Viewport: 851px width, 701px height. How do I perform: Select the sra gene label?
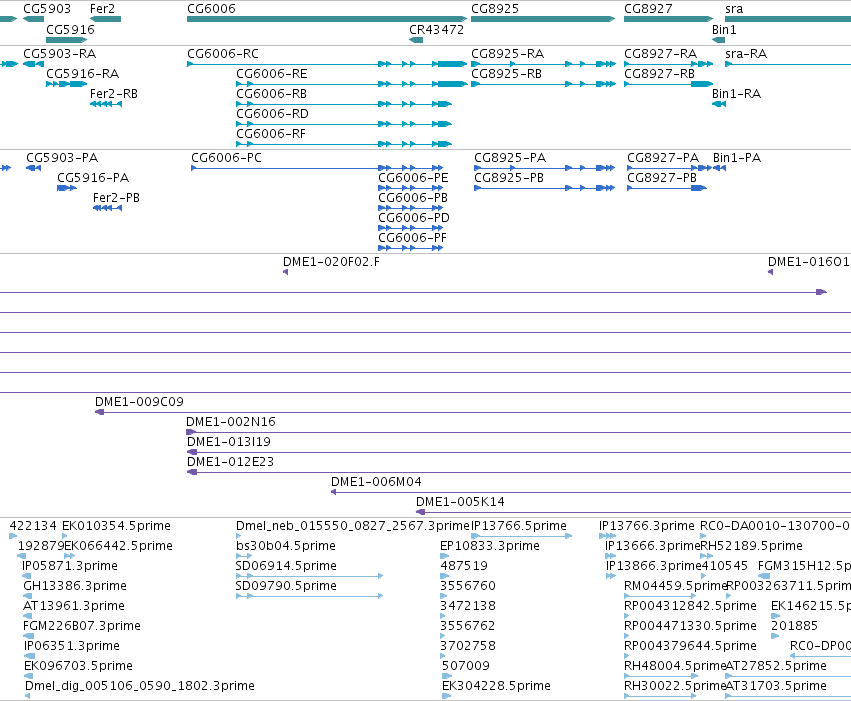pos(734,9)
